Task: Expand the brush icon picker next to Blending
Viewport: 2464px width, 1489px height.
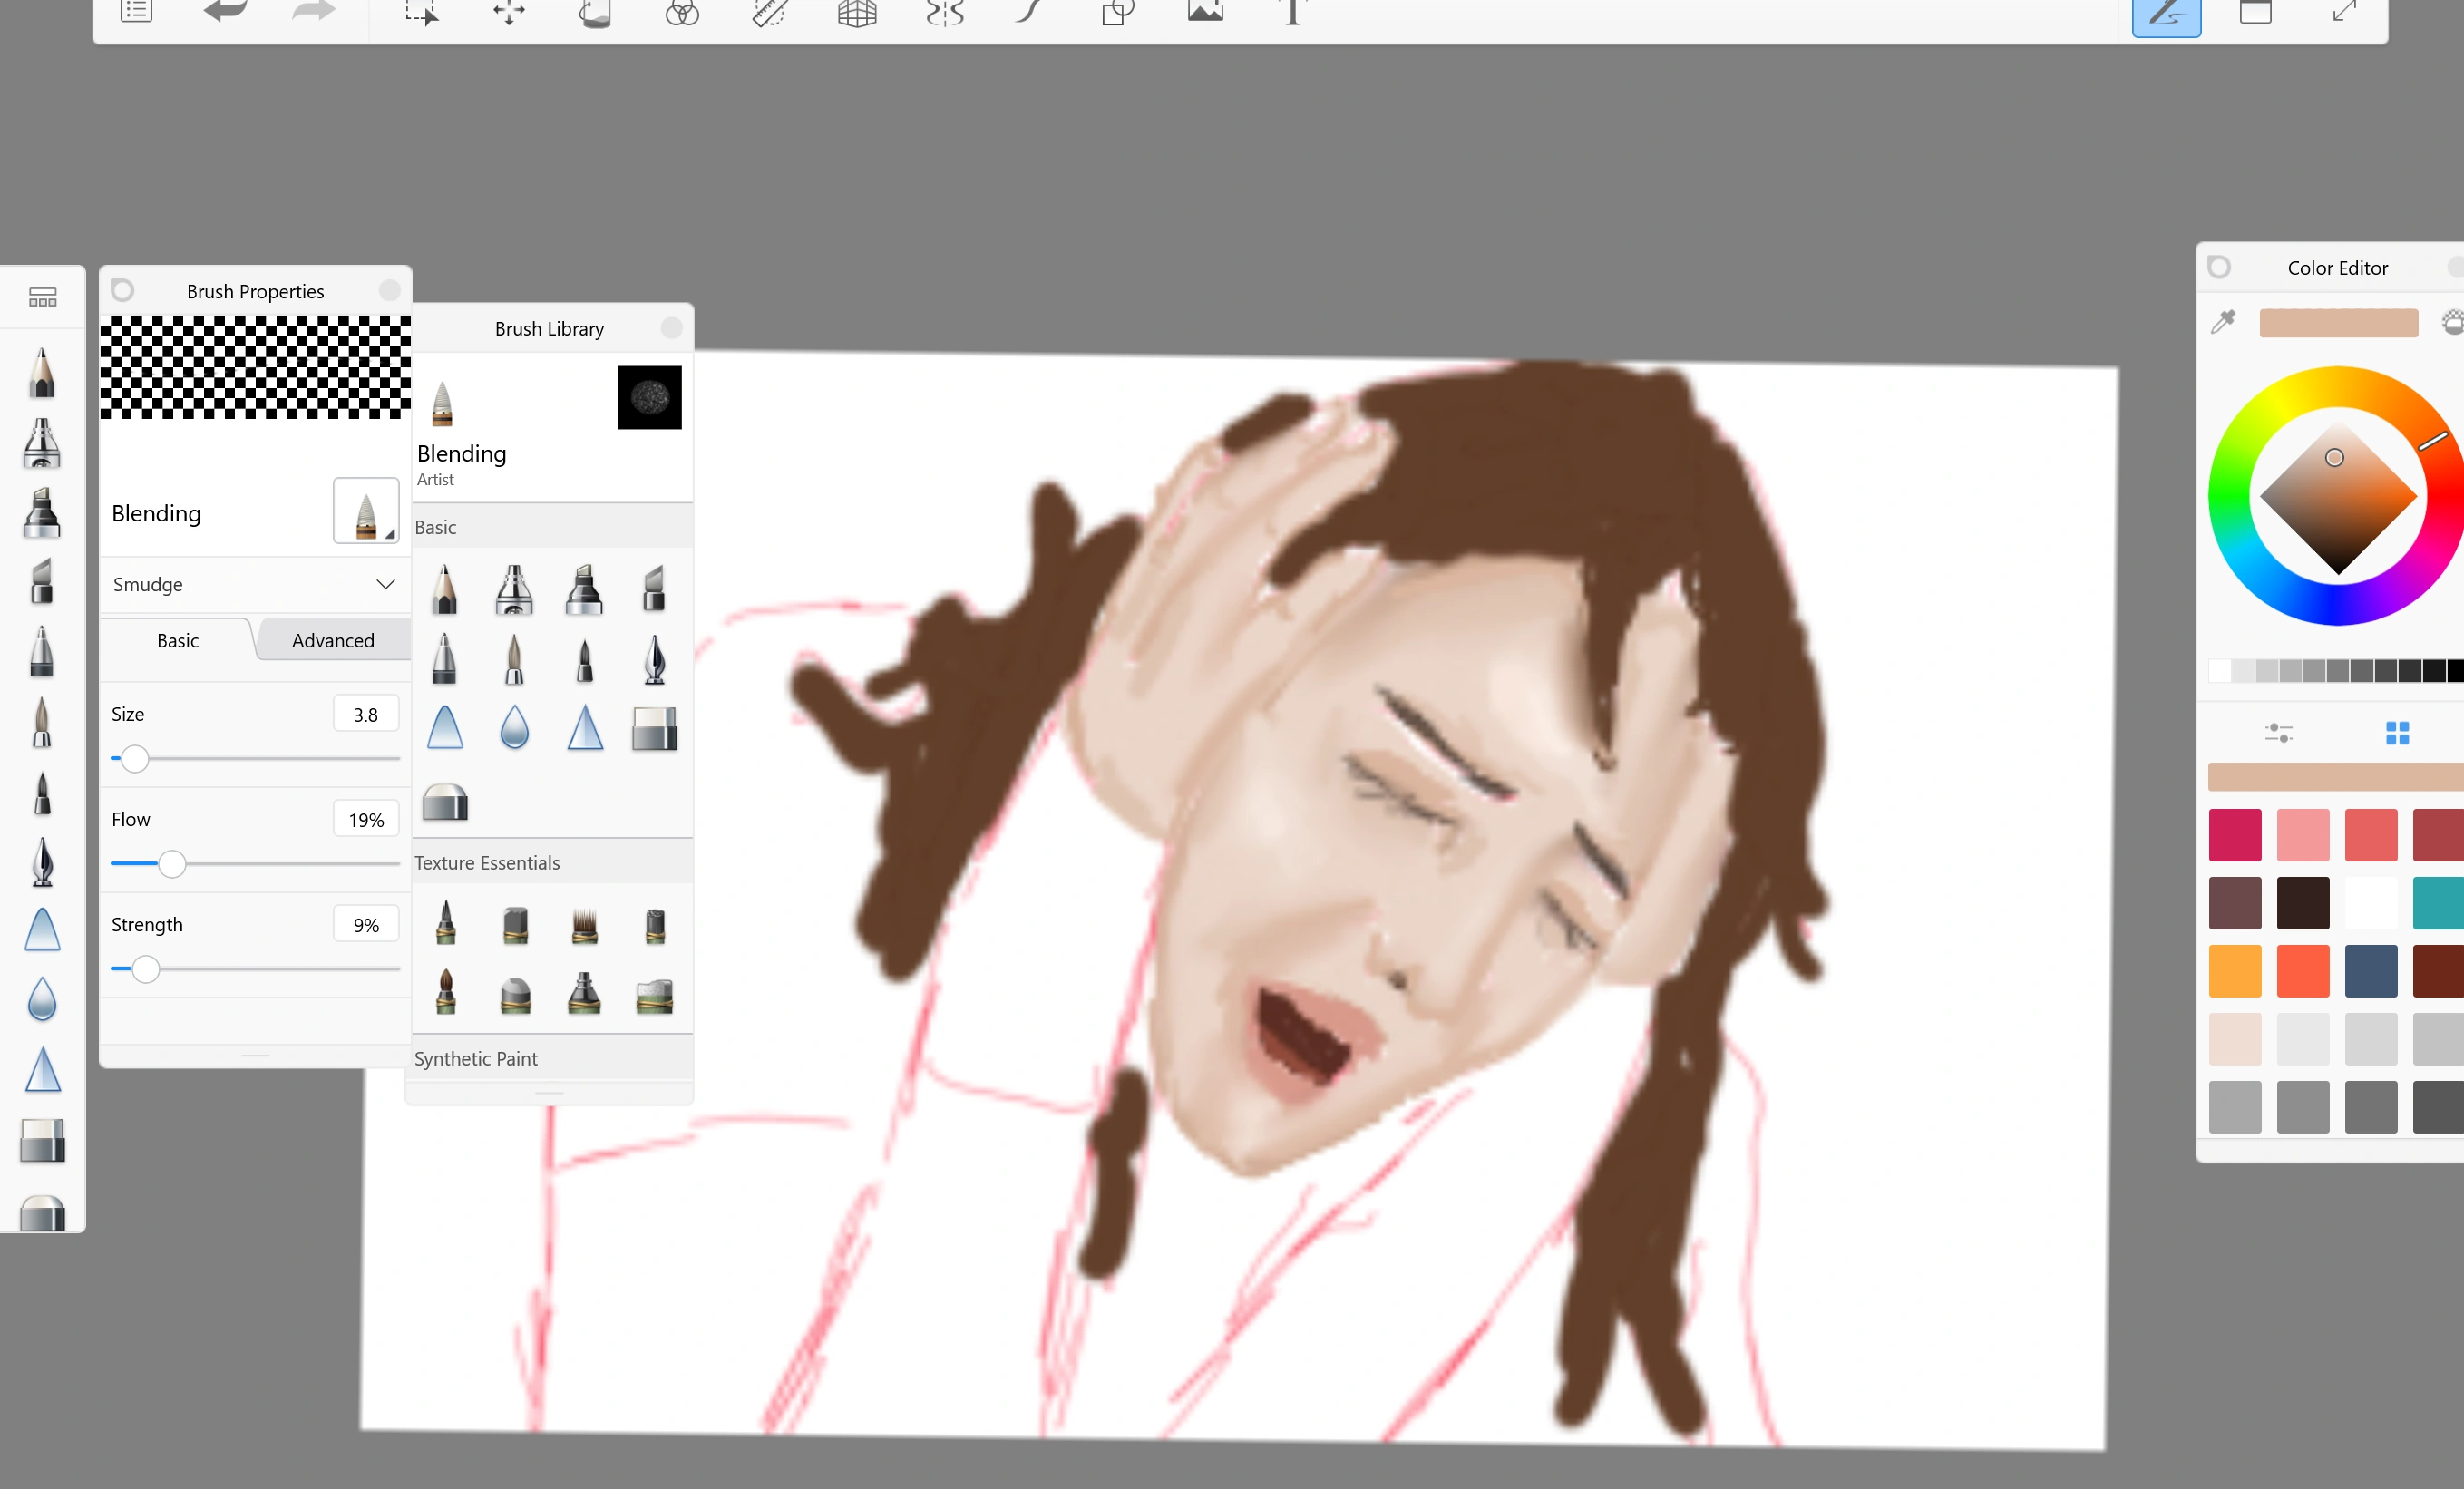Action: coord(366,512)
